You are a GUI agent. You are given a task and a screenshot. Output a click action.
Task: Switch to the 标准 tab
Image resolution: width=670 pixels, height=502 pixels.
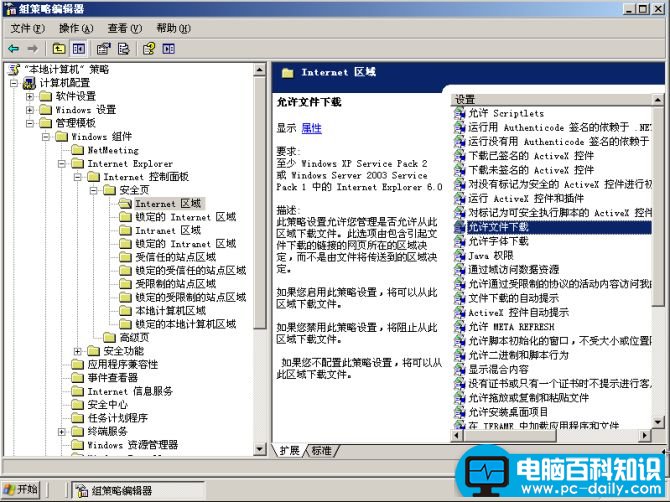tap(321, 450)
